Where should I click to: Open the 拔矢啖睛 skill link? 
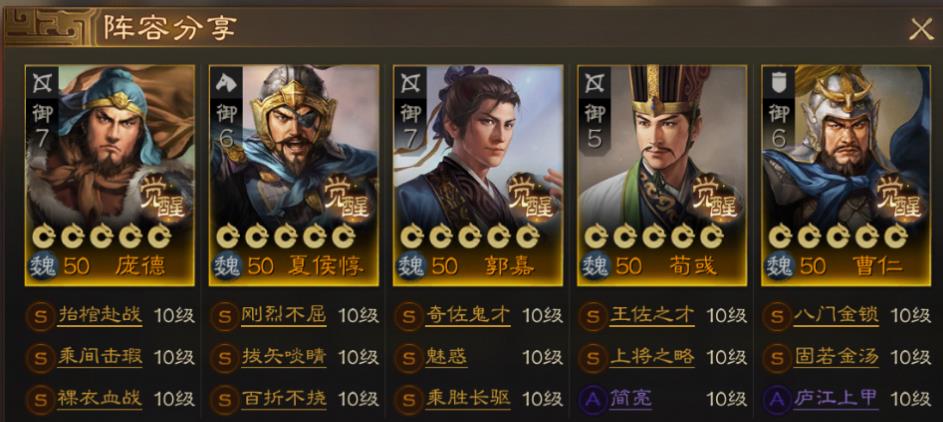click(284, 357)
